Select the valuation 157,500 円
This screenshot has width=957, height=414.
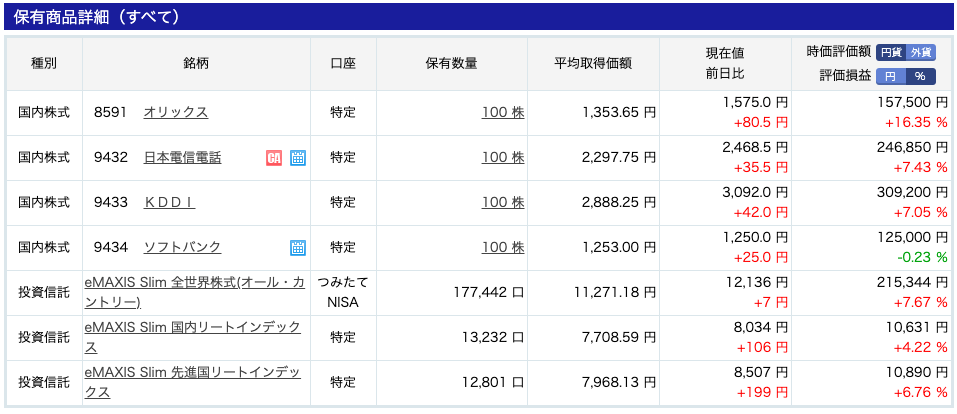(x=911, y=101)
